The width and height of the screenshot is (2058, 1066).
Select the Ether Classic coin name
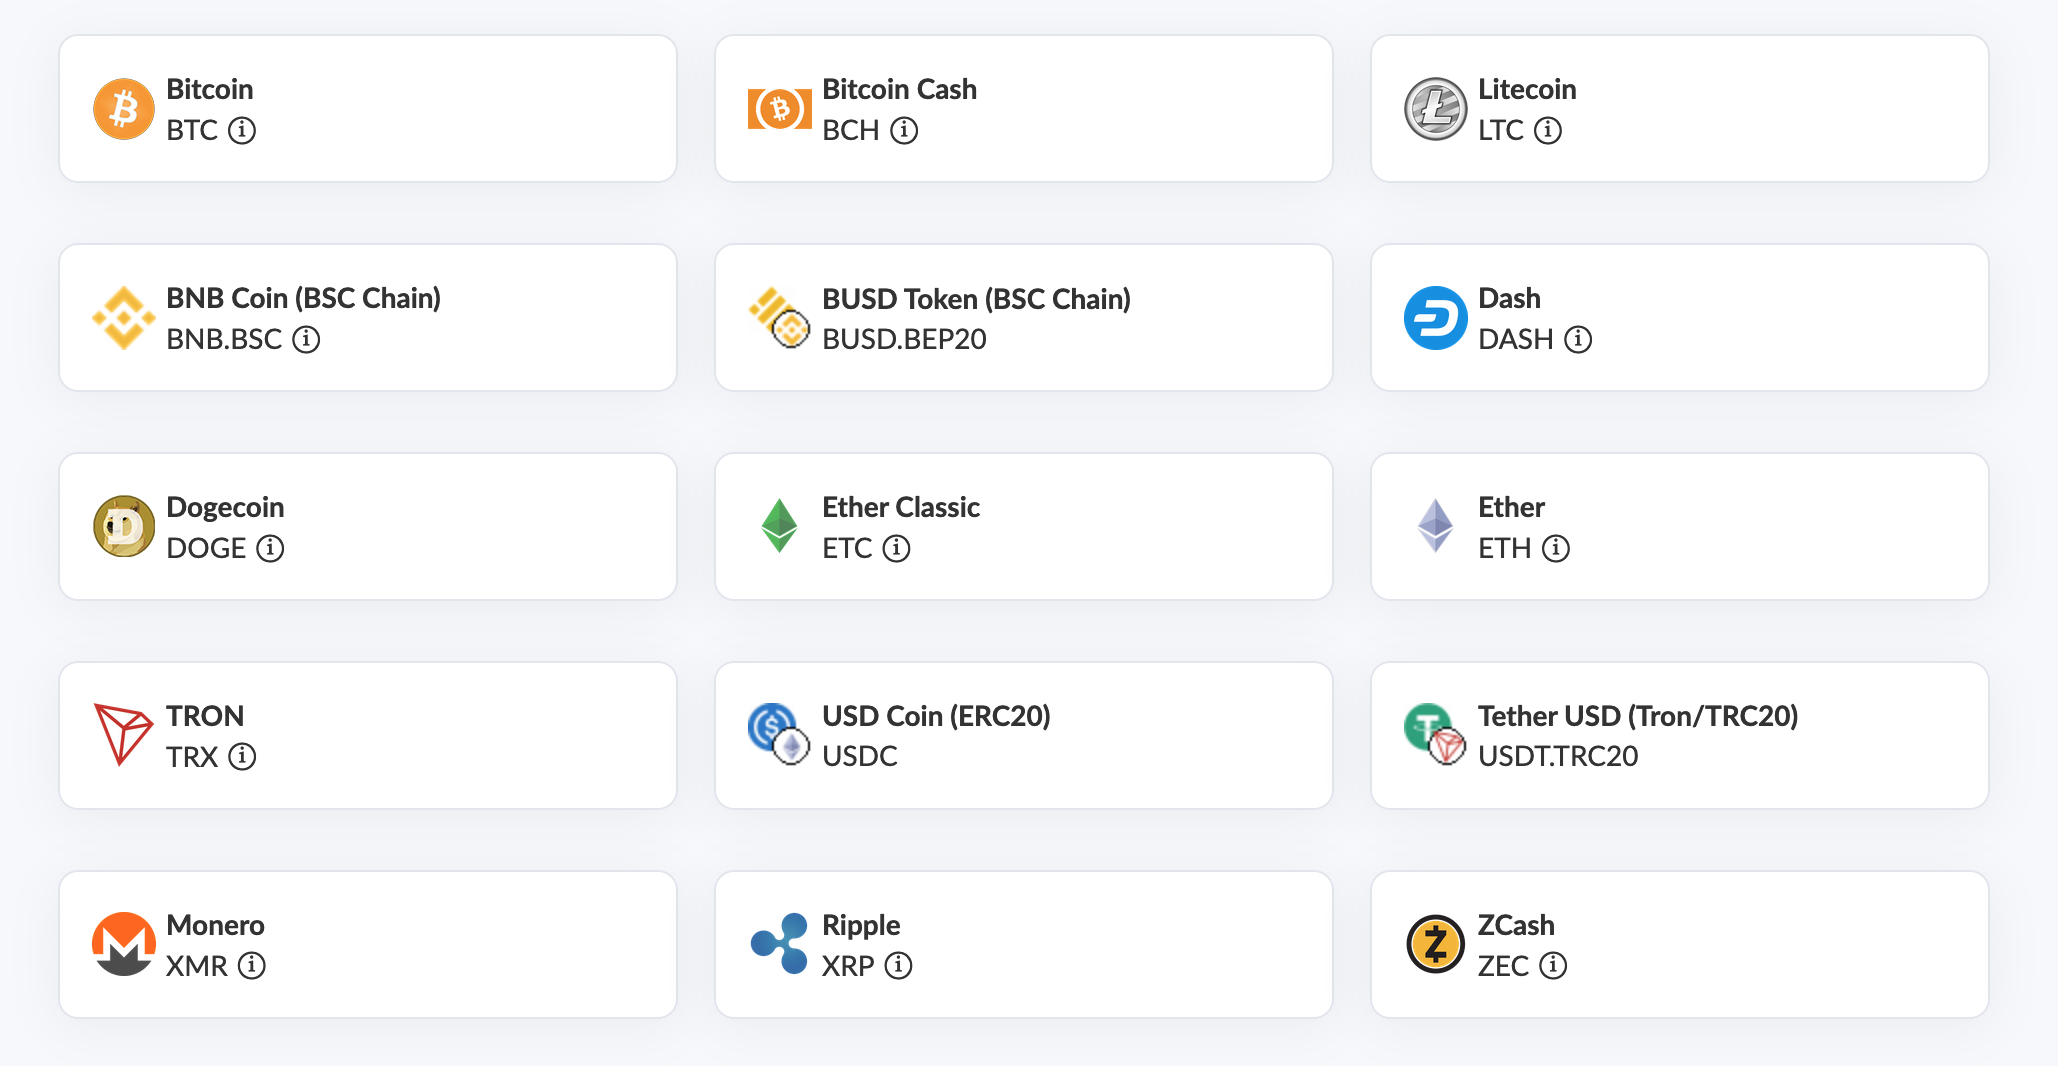(901, 507)
